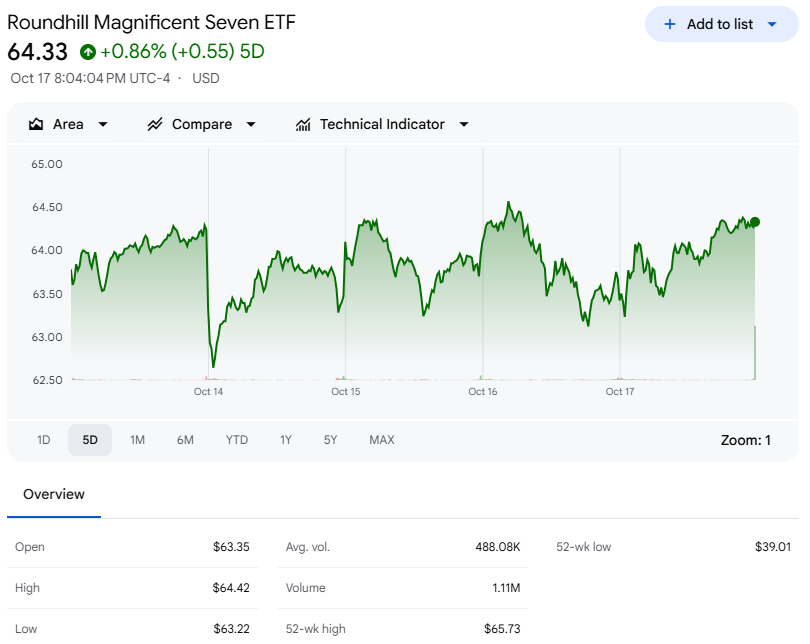
Task: Click the Oct 15 date axis label
Action: point(346,391)
